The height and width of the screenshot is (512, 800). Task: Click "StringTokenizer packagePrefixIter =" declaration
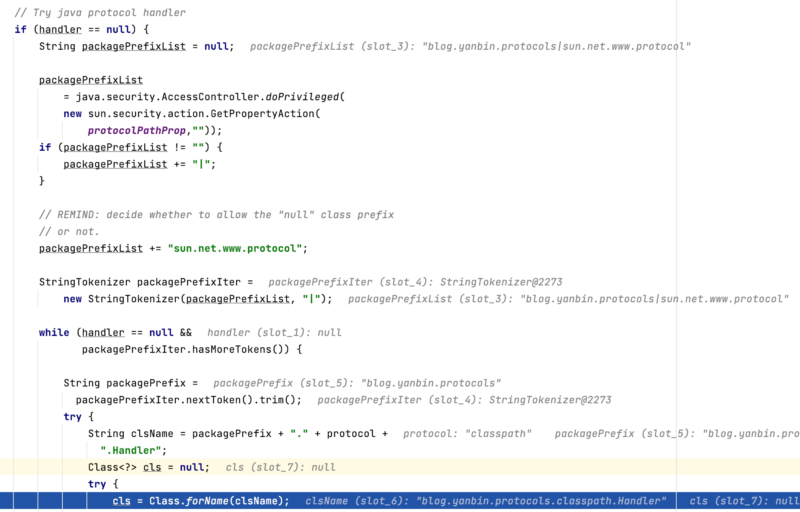tap(146, 282)
